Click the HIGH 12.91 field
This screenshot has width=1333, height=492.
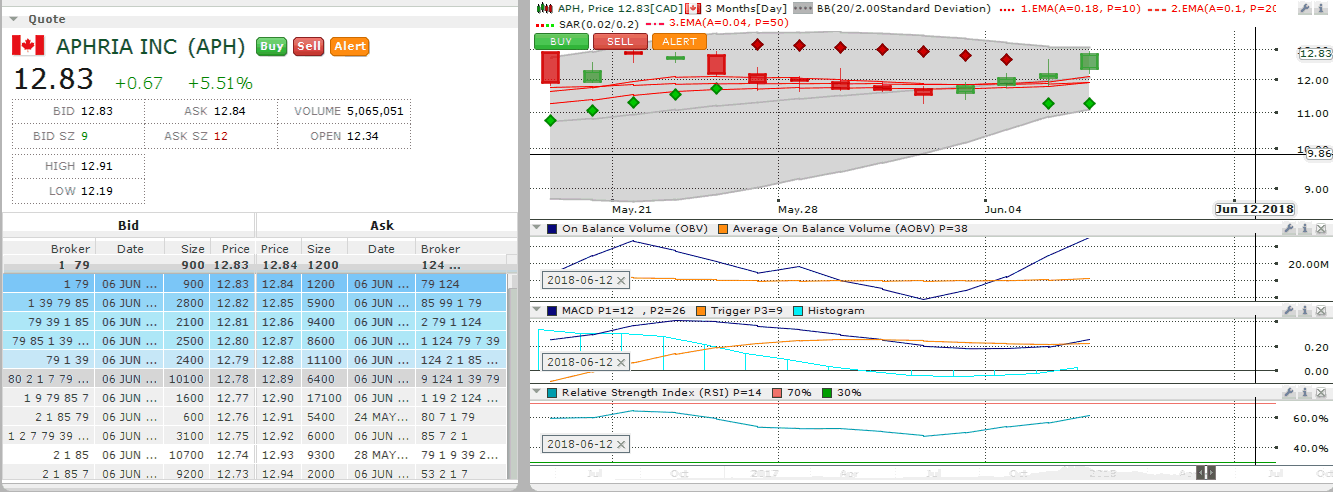(78, 166)
